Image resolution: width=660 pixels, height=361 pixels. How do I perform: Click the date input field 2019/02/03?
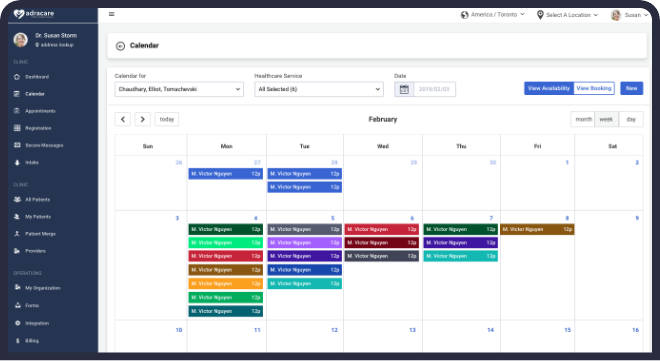pos(434,89)
